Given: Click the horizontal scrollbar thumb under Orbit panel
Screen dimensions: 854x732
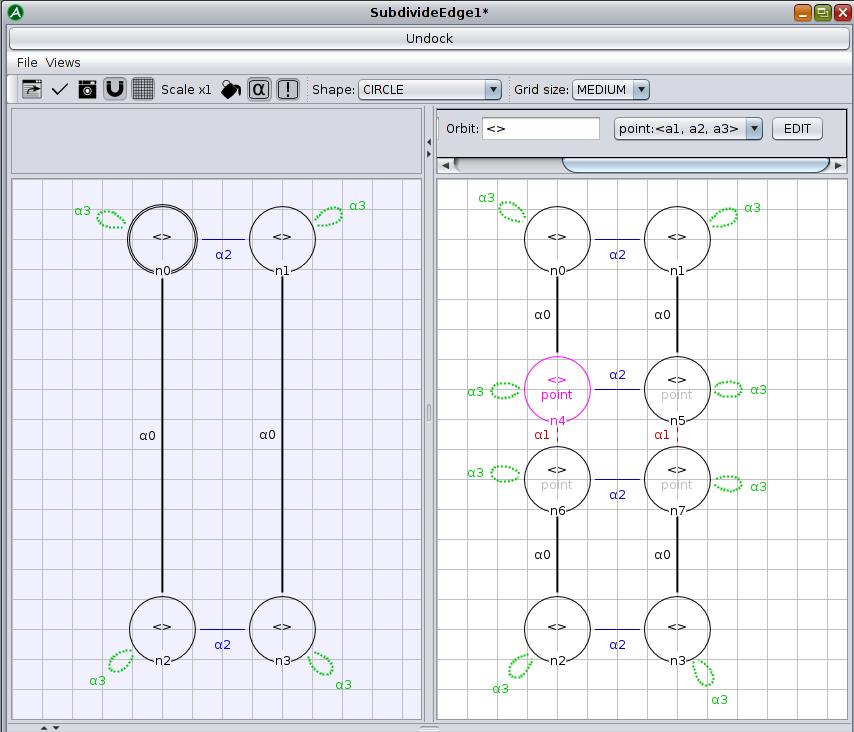Looking at the screenshot, I should coord(696,164).
